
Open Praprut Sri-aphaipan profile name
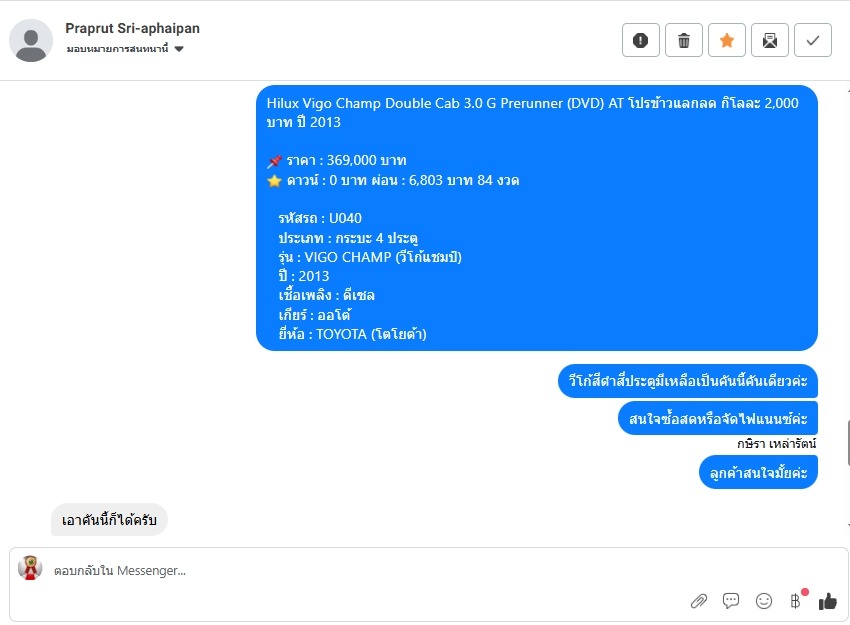pyautogui.click(x=132, y=28)
